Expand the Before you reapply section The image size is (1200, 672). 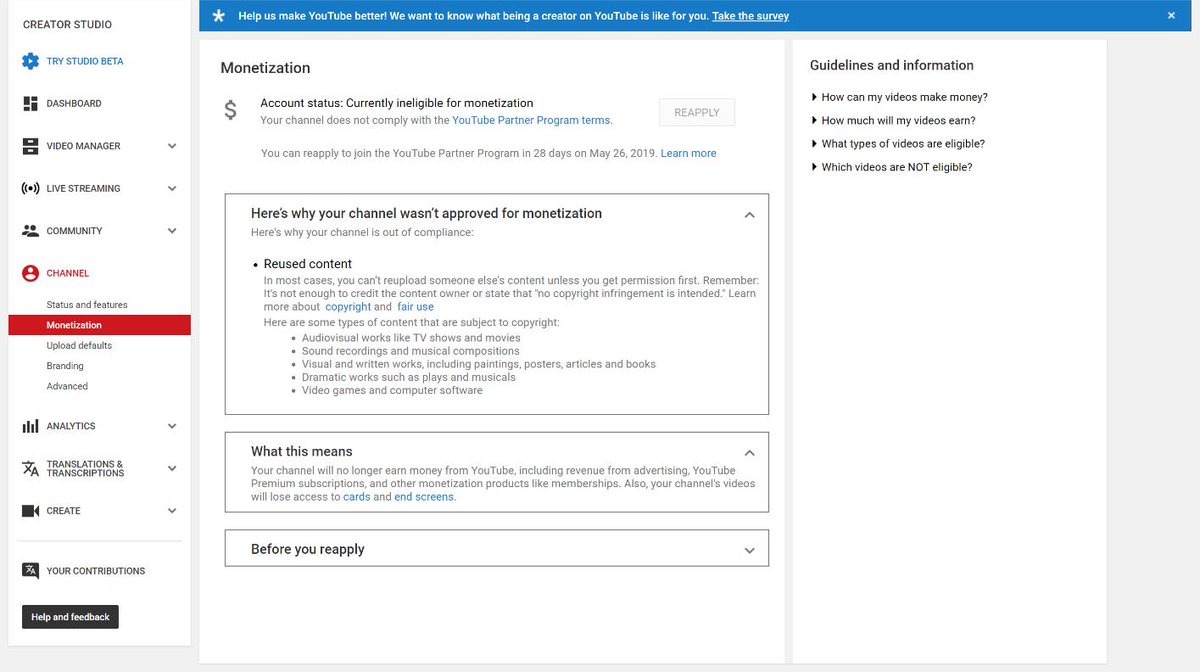coord(749,550)
